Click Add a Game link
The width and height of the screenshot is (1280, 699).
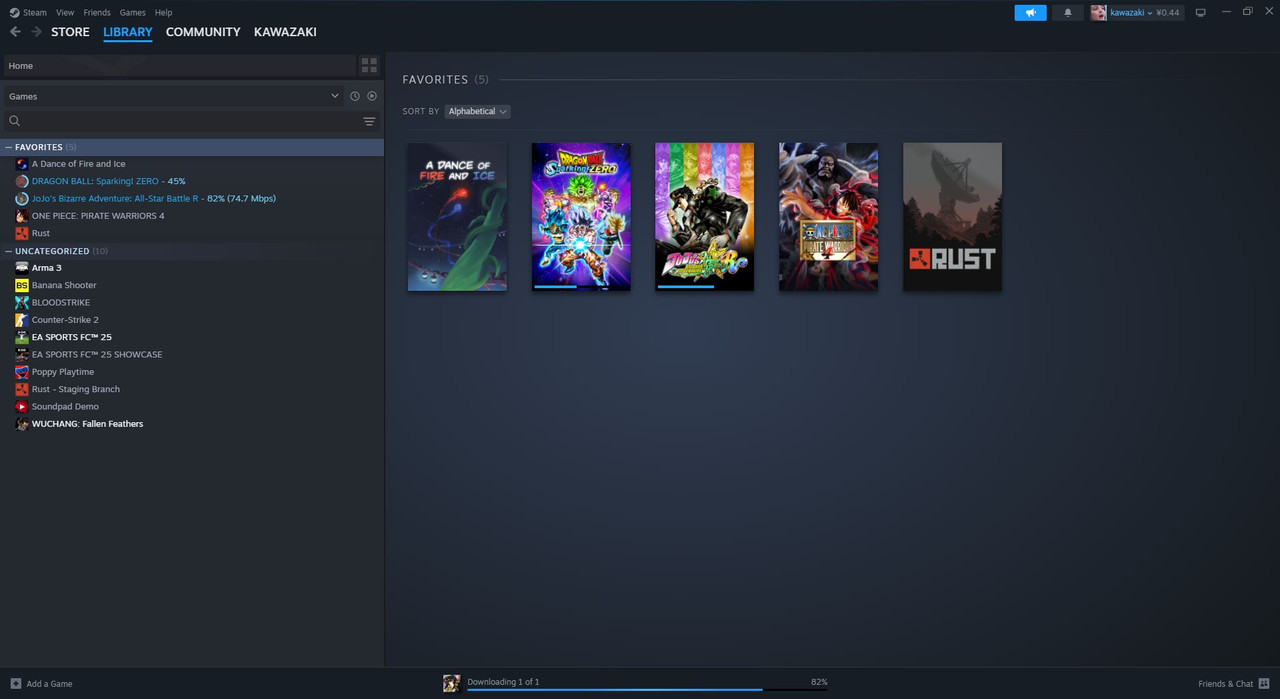(x=49, y=684)
